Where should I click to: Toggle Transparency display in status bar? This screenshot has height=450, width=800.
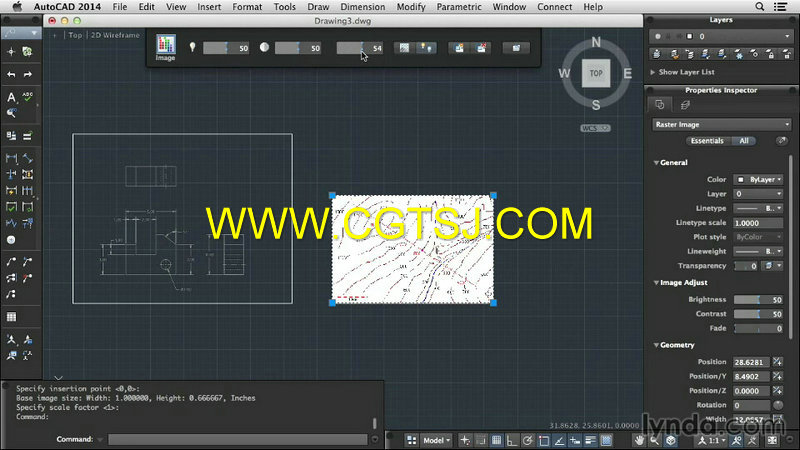click(x=606, y=440)
